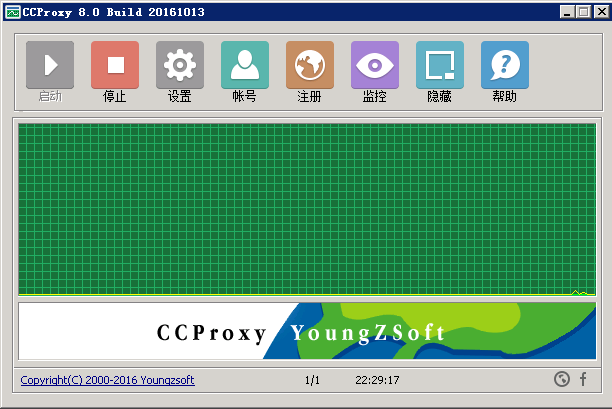The image size is (612, 409).
Task: Click the 1/1 connection count indicator
Action: [313, 380]
